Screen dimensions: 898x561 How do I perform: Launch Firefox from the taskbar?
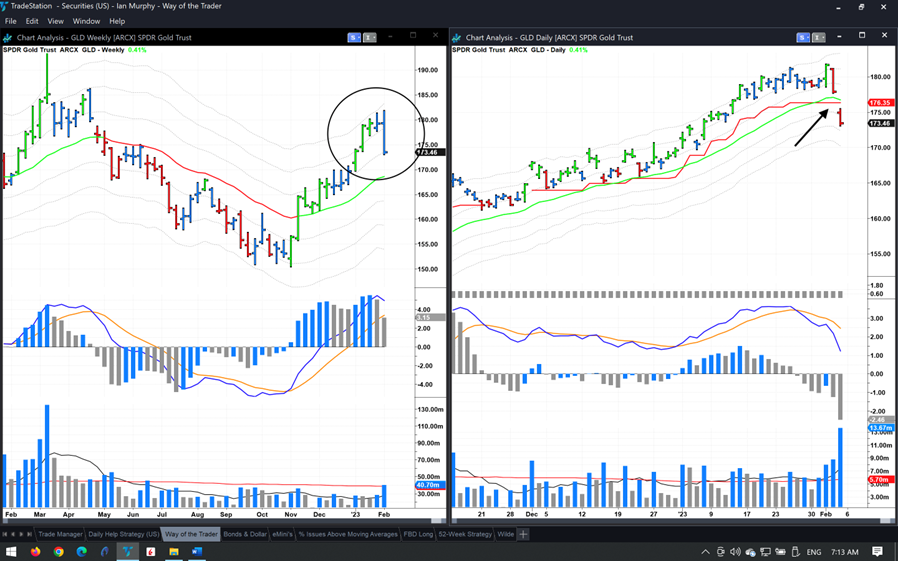coord(36,551)
